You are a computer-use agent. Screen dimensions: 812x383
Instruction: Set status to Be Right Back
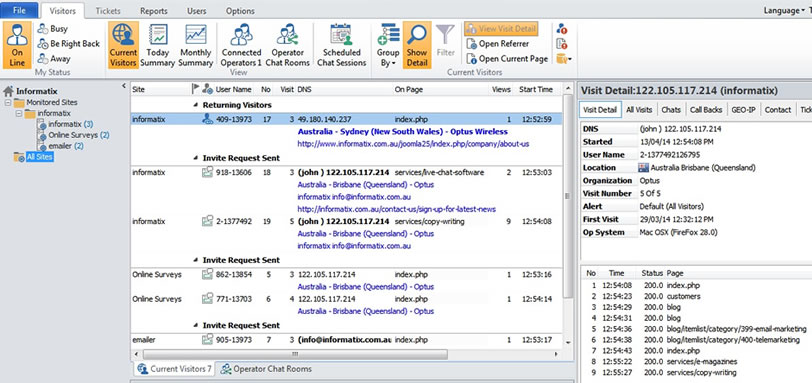pyautogui.click(x=68, y=44)
